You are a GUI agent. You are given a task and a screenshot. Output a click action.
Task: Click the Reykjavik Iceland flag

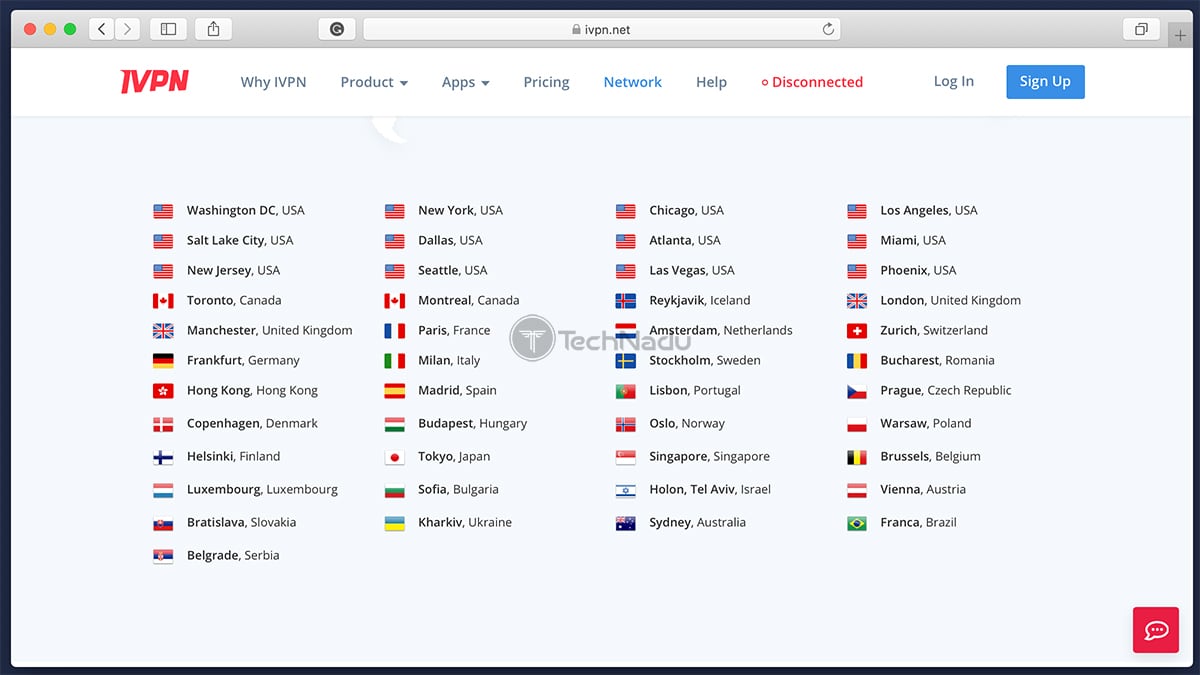click(x=626, y=301)
